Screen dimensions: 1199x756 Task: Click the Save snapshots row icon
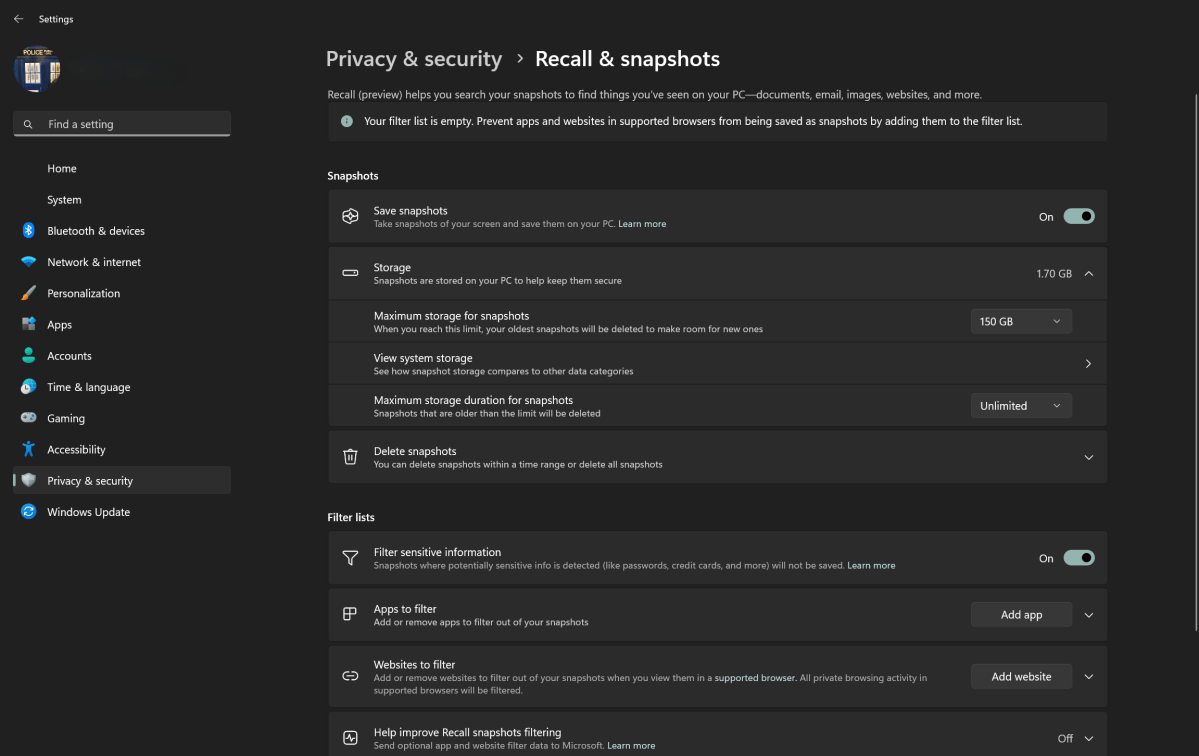click(x=350, y=216)
